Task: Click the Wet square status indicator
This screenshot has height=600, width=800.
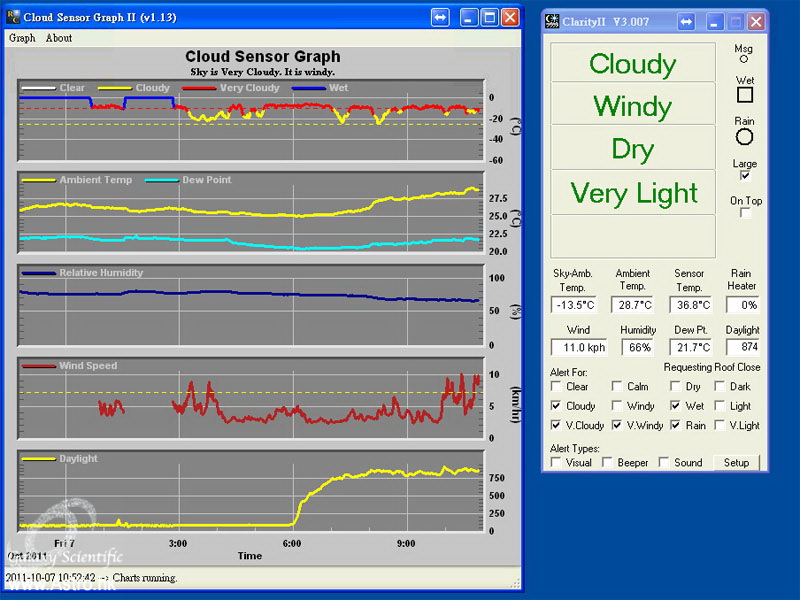Action: [744, 95]
